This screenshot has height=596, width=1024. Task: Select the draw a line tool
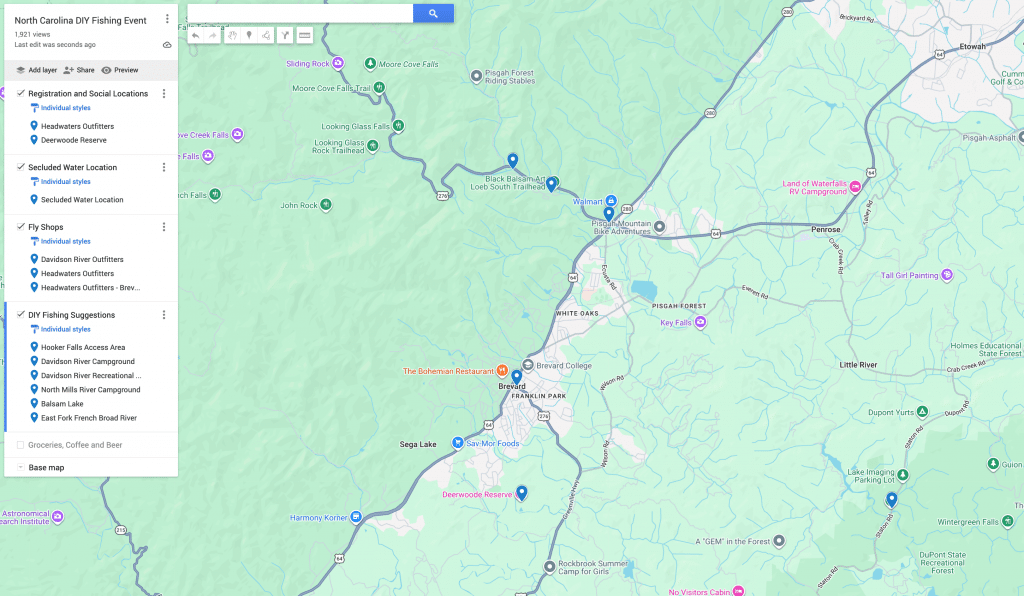266,35
